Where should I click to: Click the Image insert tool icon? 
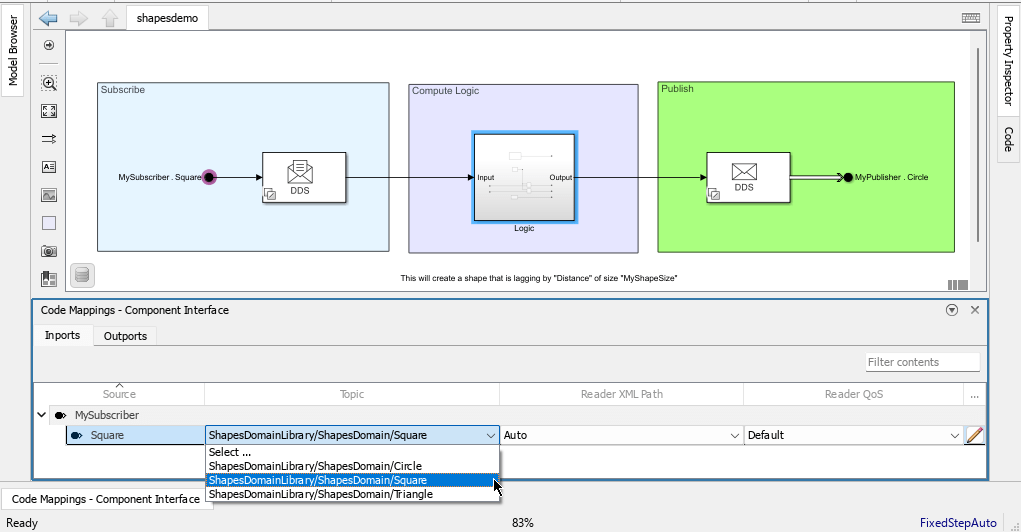[49, 195]
